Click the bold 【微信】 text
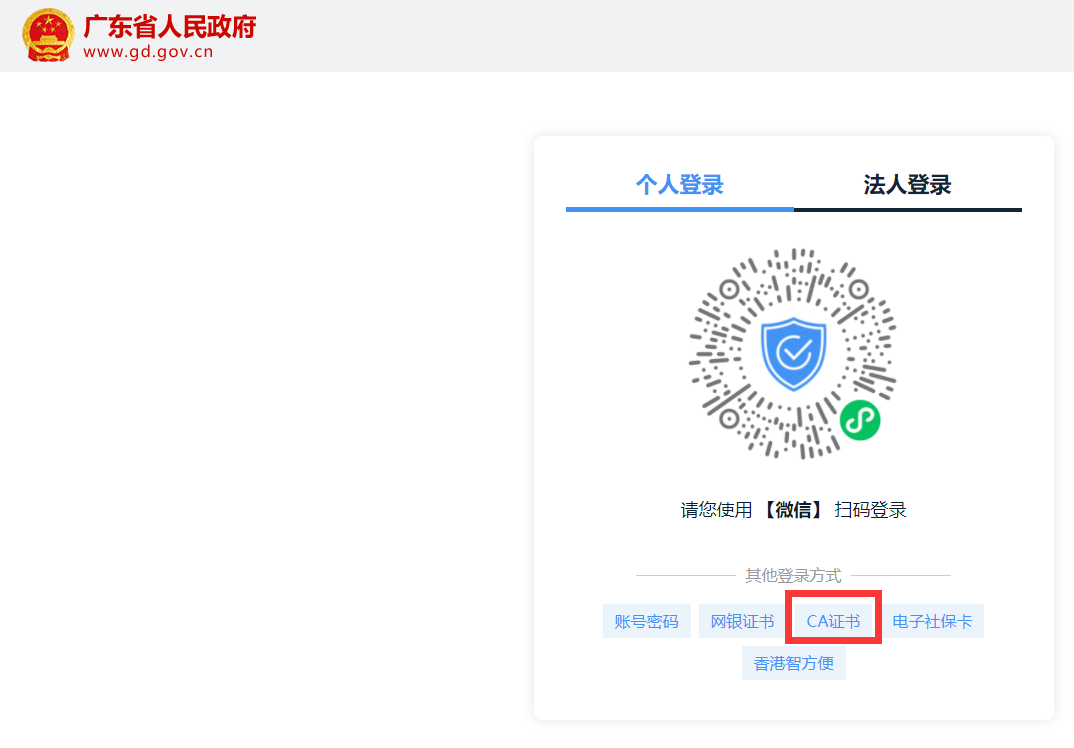 click(x=793, y=510)
